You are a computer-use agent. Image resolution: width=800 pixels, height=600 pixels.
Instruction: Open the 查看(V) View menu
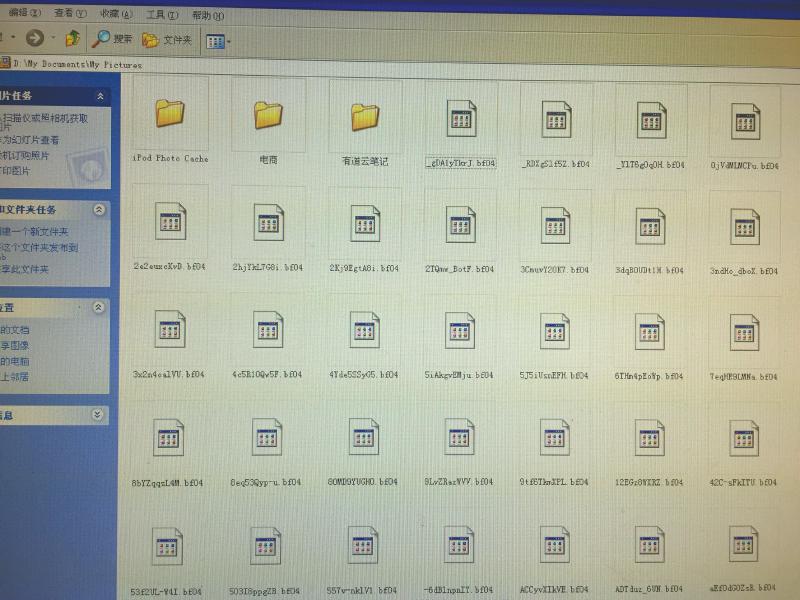pyautogui.click(x=64, y=14)
